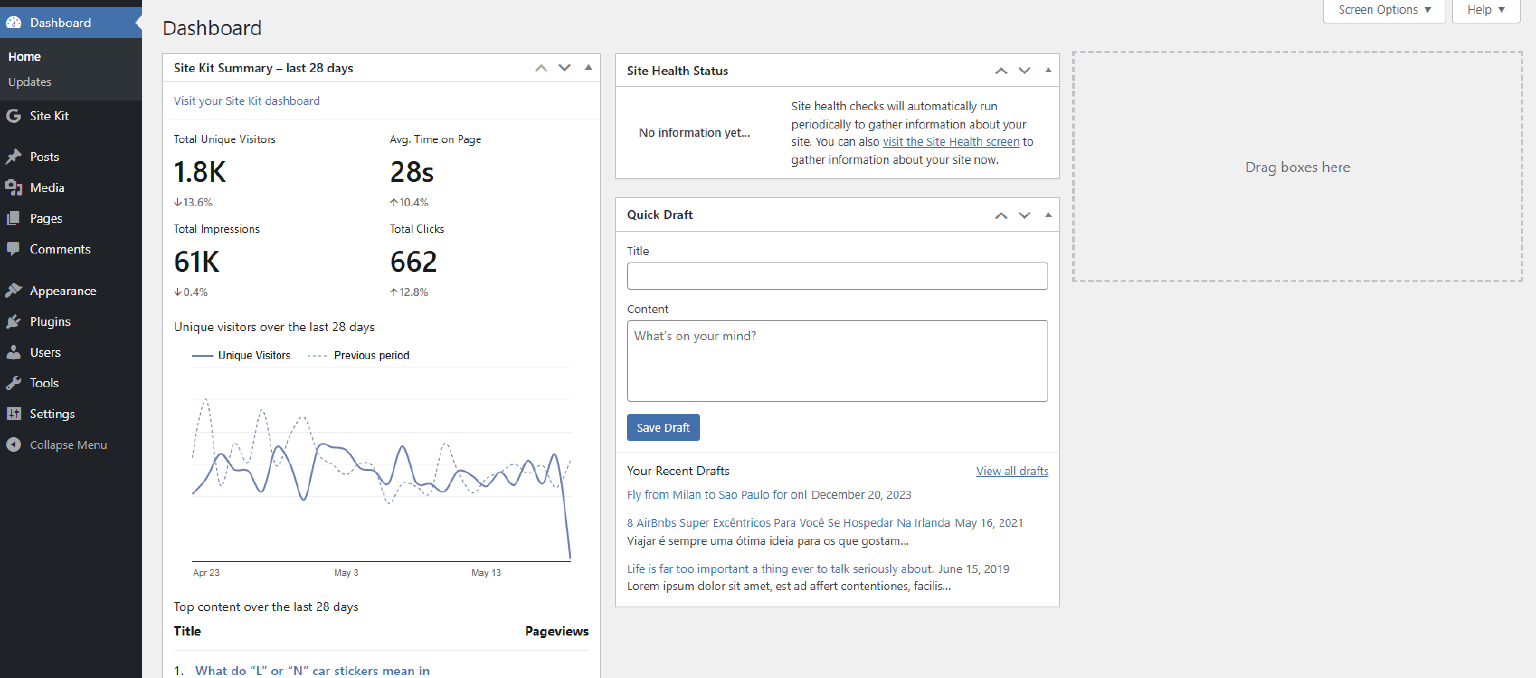Open the Help dropdown tab

[1486, 10]
